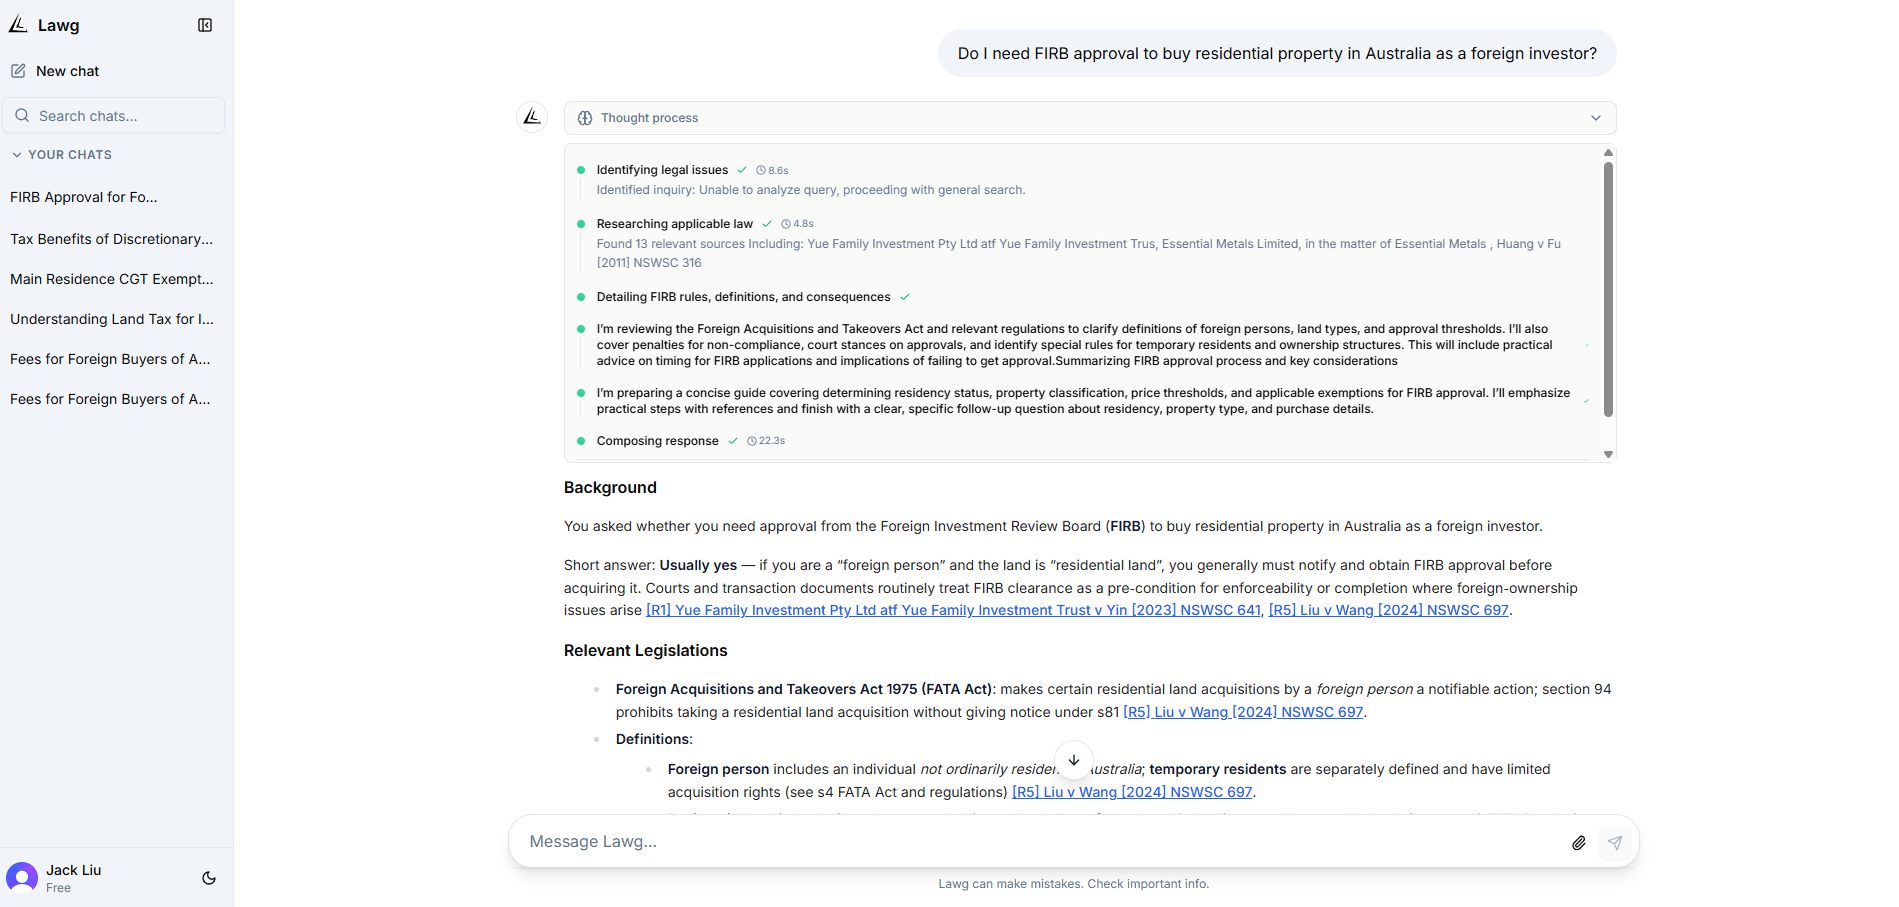Click the attach file paperclip icon
This screenshot has height=907, width=1899.
click(x=1579, y=843)
